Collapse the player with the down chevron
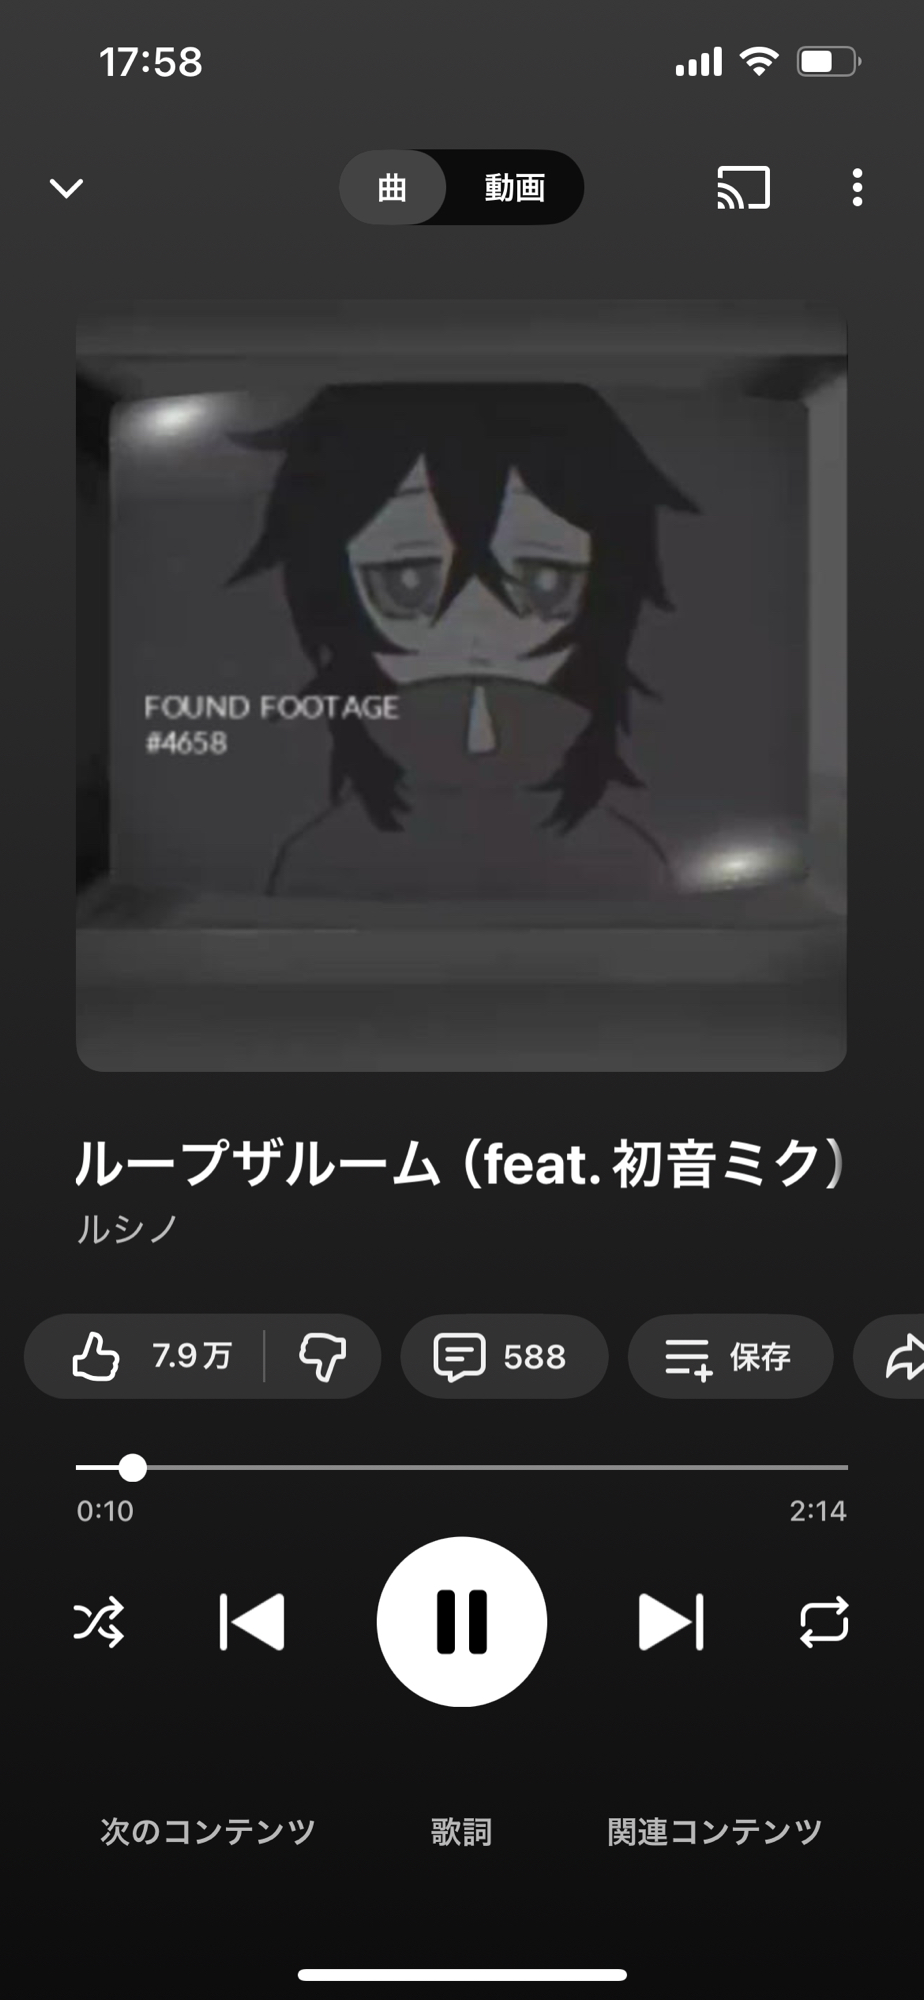Screen dimensions: 924x2000 click(66, 188)
